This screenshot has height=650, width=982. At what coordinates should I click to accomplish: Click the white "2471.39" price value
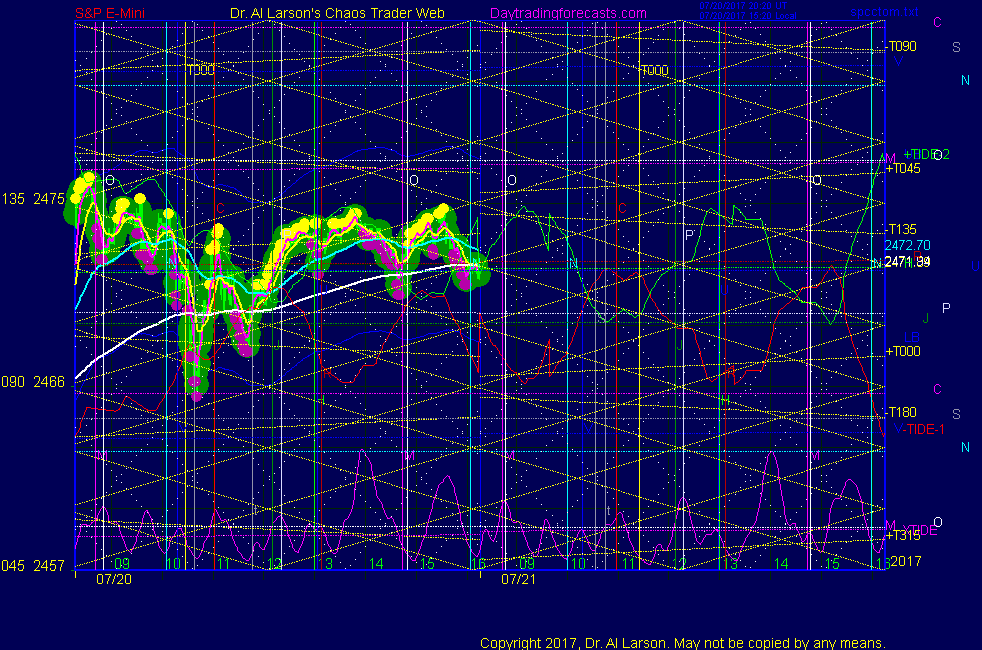click(x=907, y=262)
